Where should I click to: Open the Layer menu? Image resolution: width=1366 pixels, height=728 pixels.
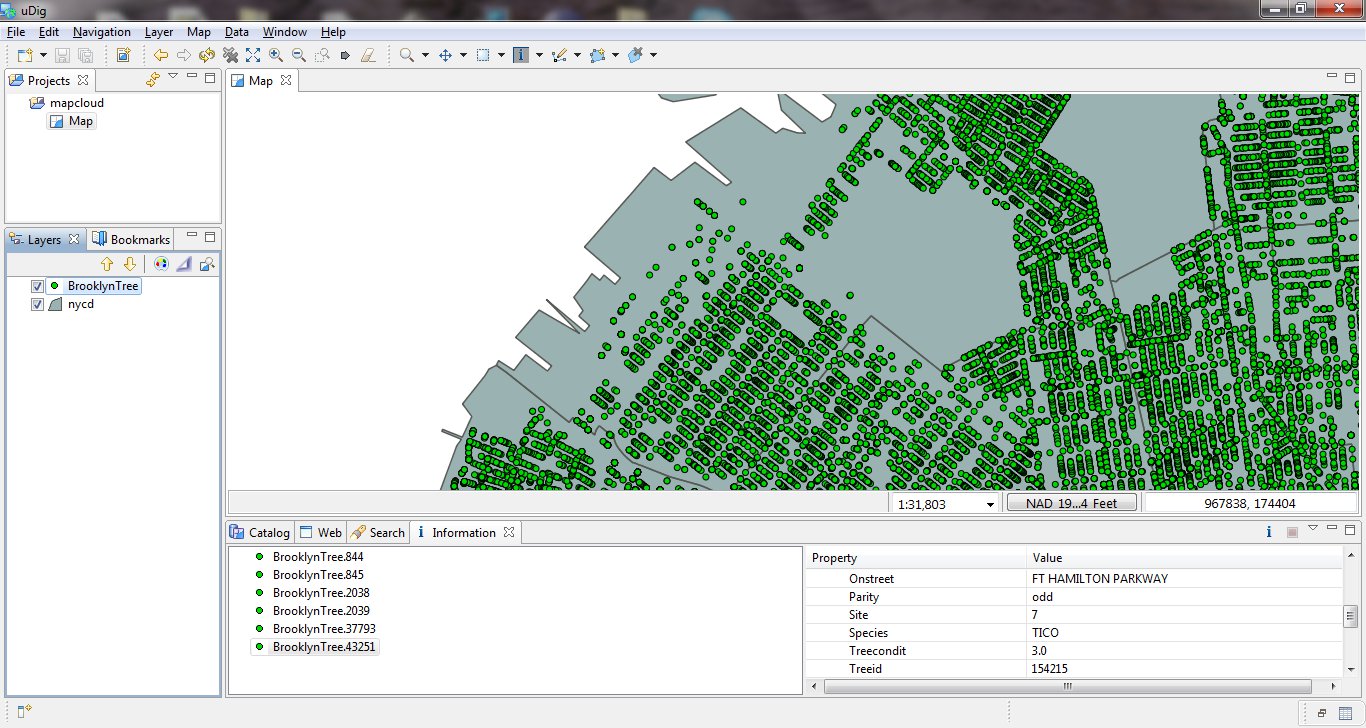coord(159,32)
